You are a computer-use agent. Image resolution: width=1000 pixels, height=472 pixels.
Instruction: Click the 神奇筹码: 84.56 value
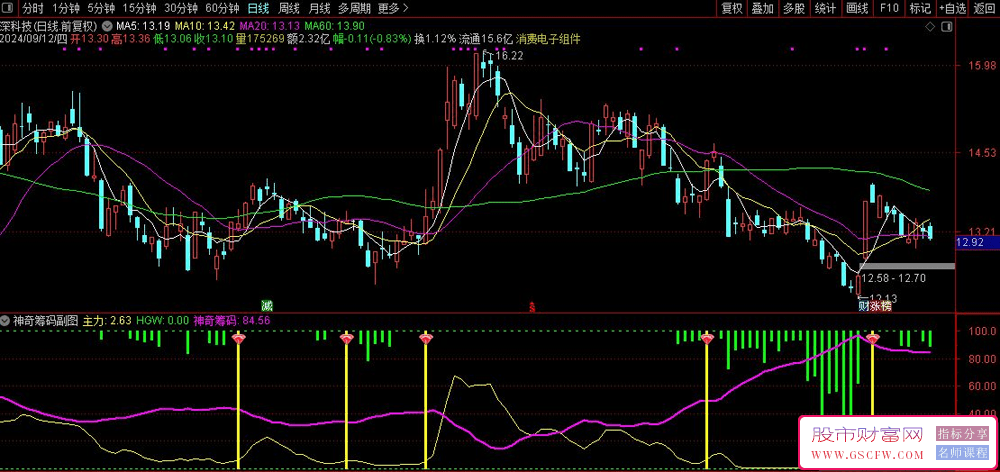[x=232, y=321]
